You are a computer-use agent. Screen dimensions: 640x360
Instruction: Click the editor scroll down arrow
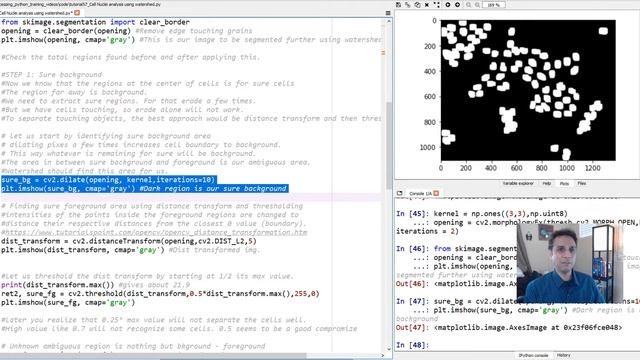[x=389, y=349]
